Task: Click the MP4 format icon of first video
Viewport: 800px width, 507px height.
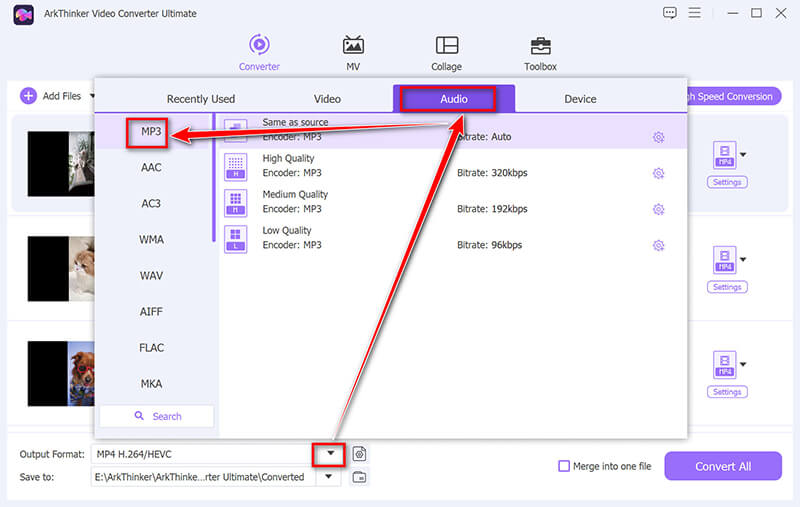Action: pos(724,155)
